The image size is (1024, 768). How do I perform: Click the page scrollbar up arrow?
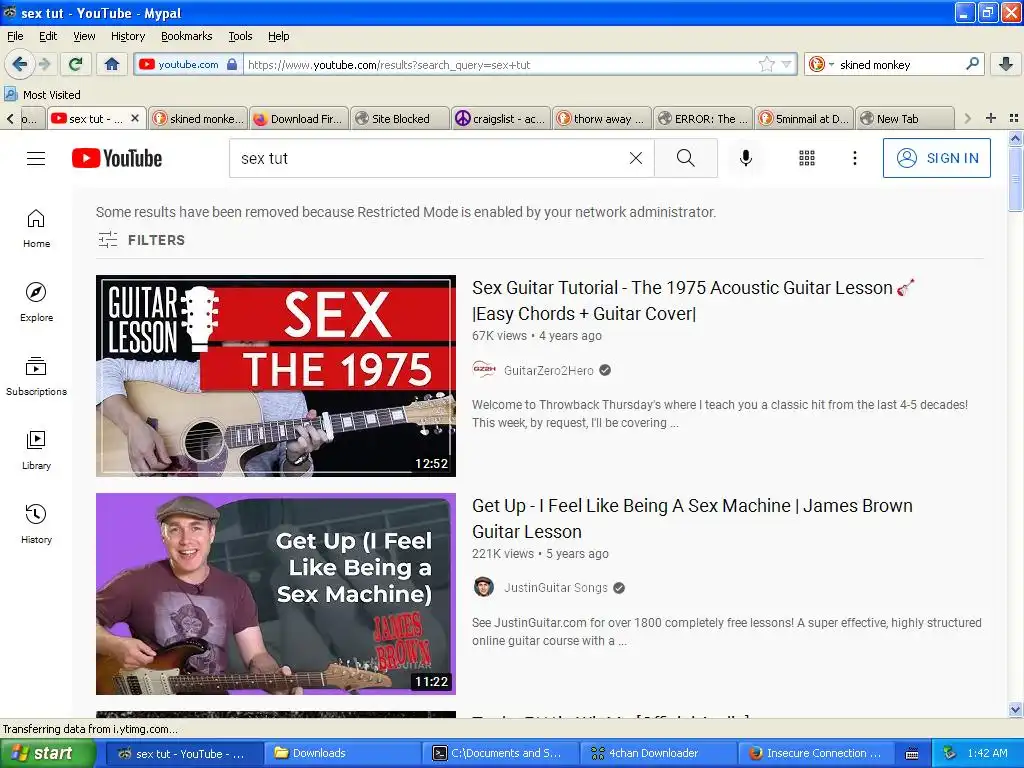pos(1015,138)
